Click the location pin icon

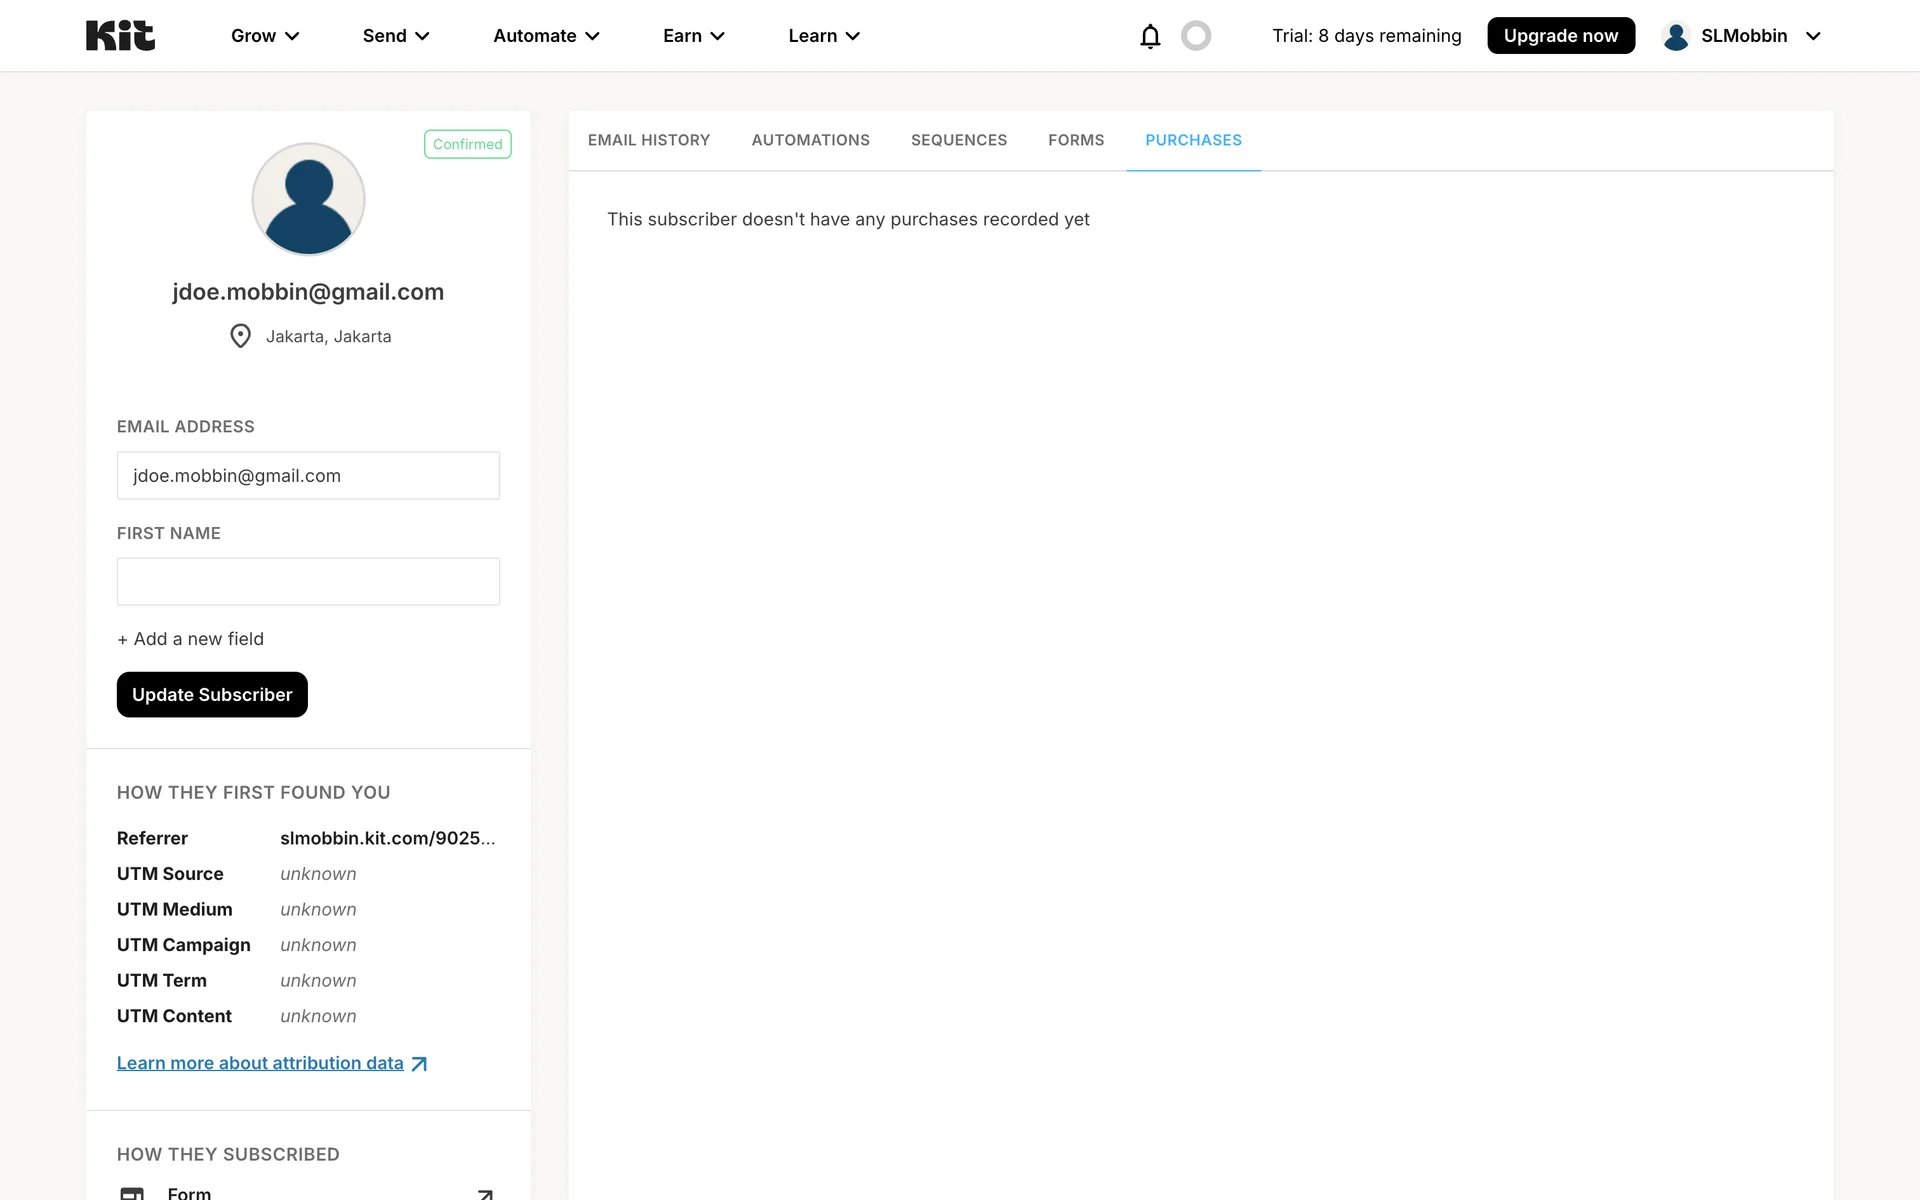(x=240, y=336)
